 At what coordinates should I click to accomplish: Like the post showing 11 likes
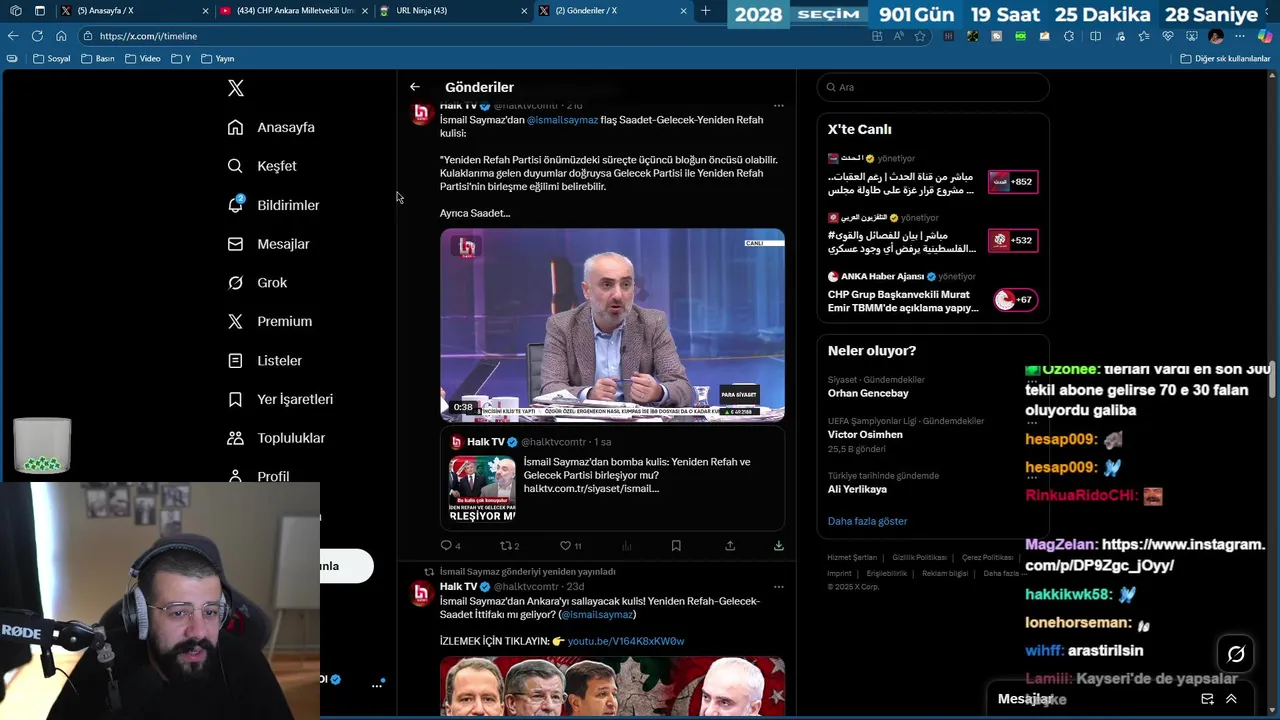570,545
